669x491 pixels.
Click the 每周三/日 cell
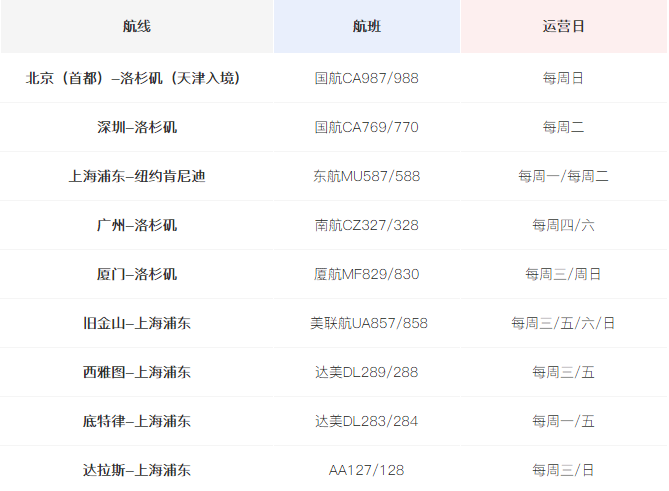563,471
